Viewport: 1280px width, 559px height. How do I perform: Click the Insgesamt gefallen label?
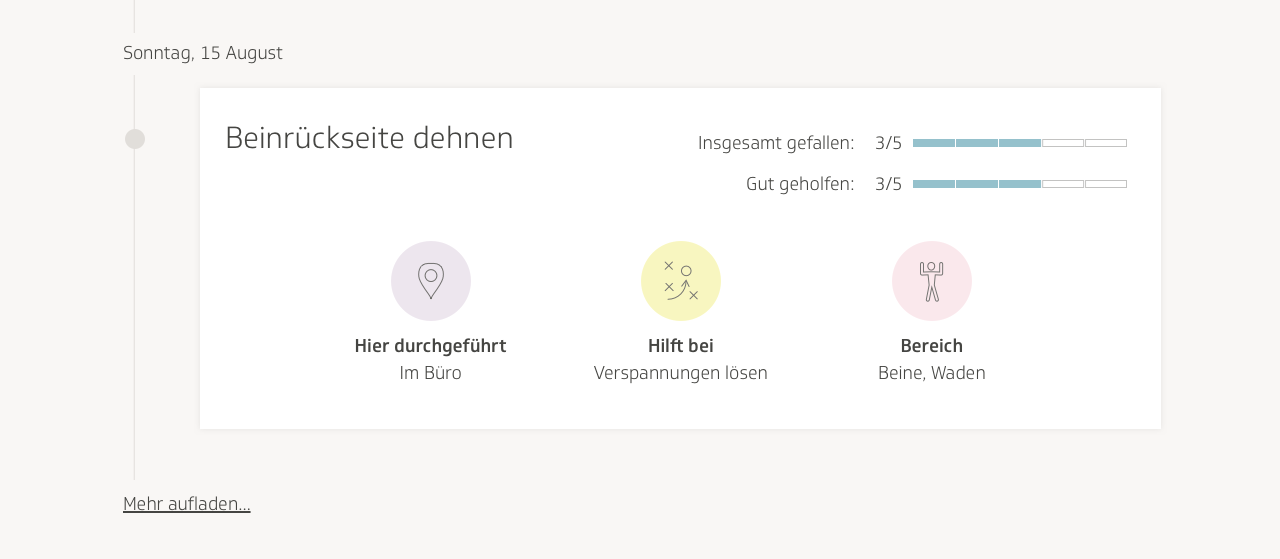coord(776,143)
